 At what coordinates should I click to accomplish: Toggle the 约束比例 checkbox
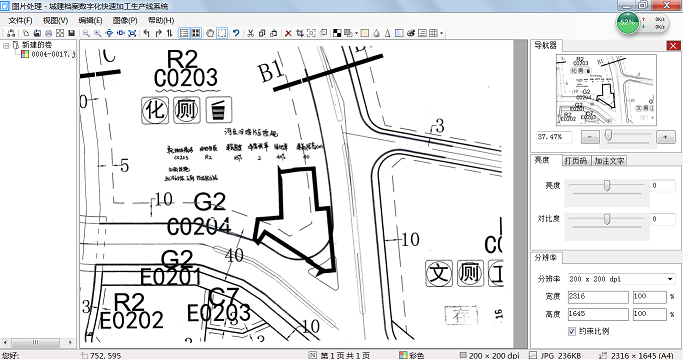[x=572, y=331]
